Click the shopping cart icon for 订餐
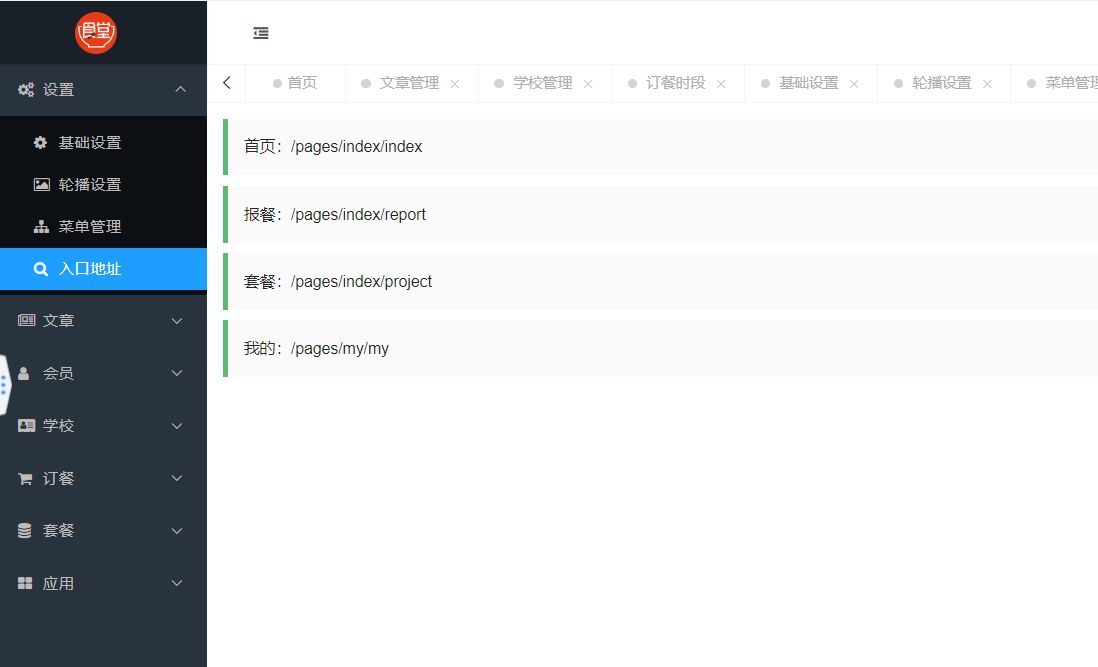1098x667 pixels. tap(25, 479)
